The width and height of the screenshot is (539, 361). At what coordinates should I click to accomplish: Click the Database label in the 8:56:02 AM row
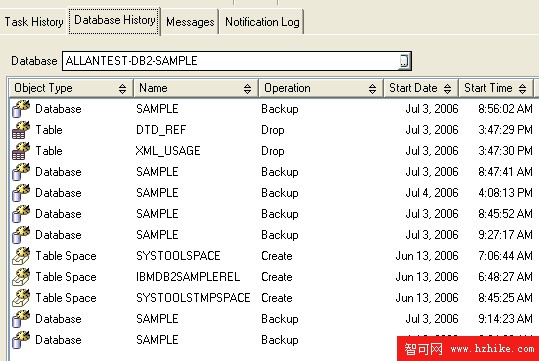tap(58, 109)
